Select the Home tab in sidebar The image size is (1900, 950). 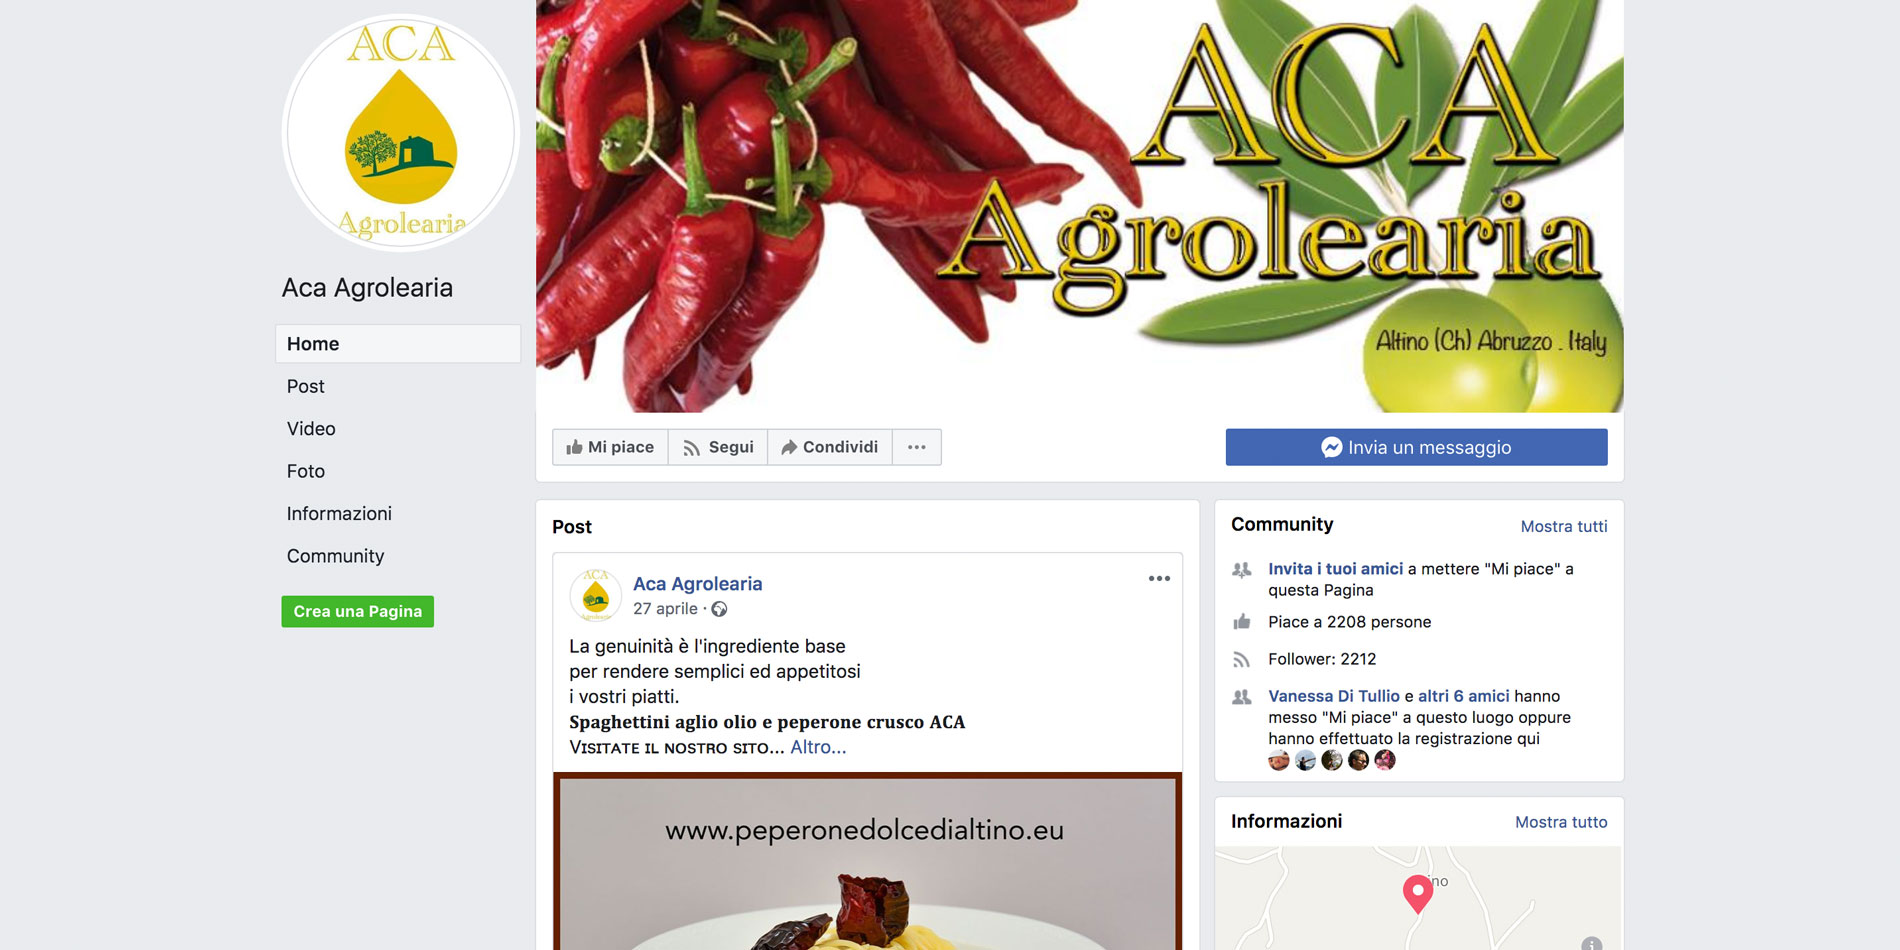coord(398,344)
